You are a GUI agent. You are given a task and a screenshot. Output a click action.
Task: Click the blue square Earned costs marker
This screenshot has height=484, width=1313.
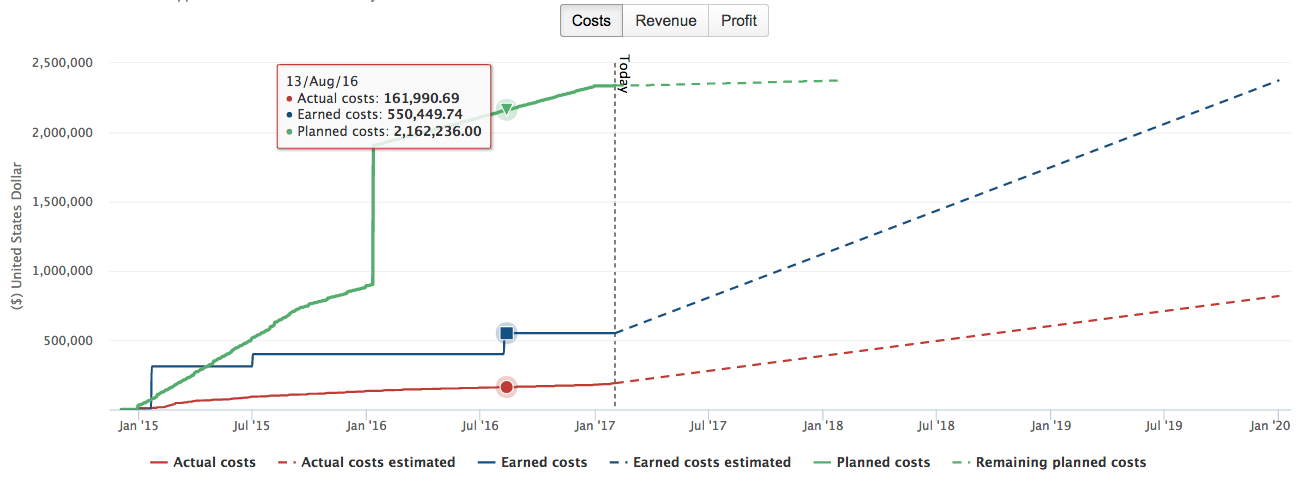(x=506, y=333)
